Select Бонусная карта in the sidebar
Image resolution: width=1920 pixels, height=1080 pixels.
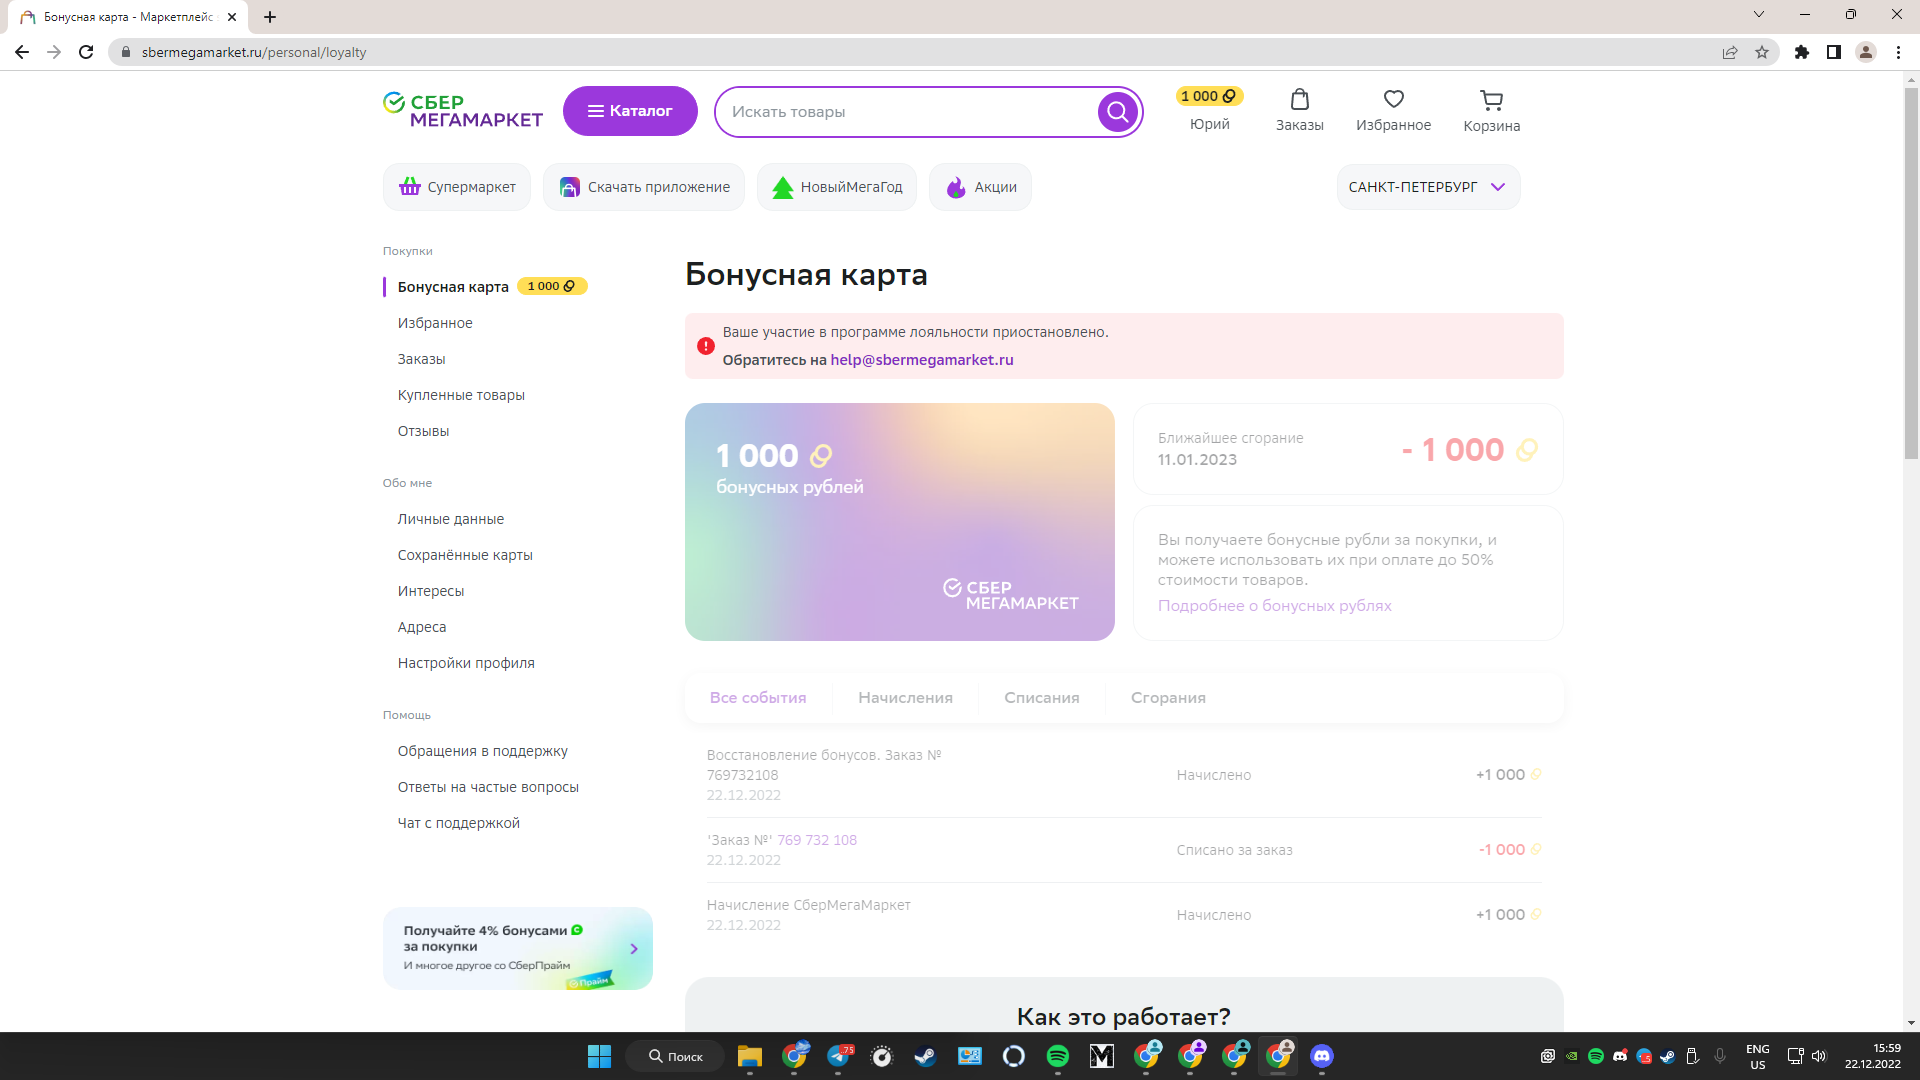point(453,287)
